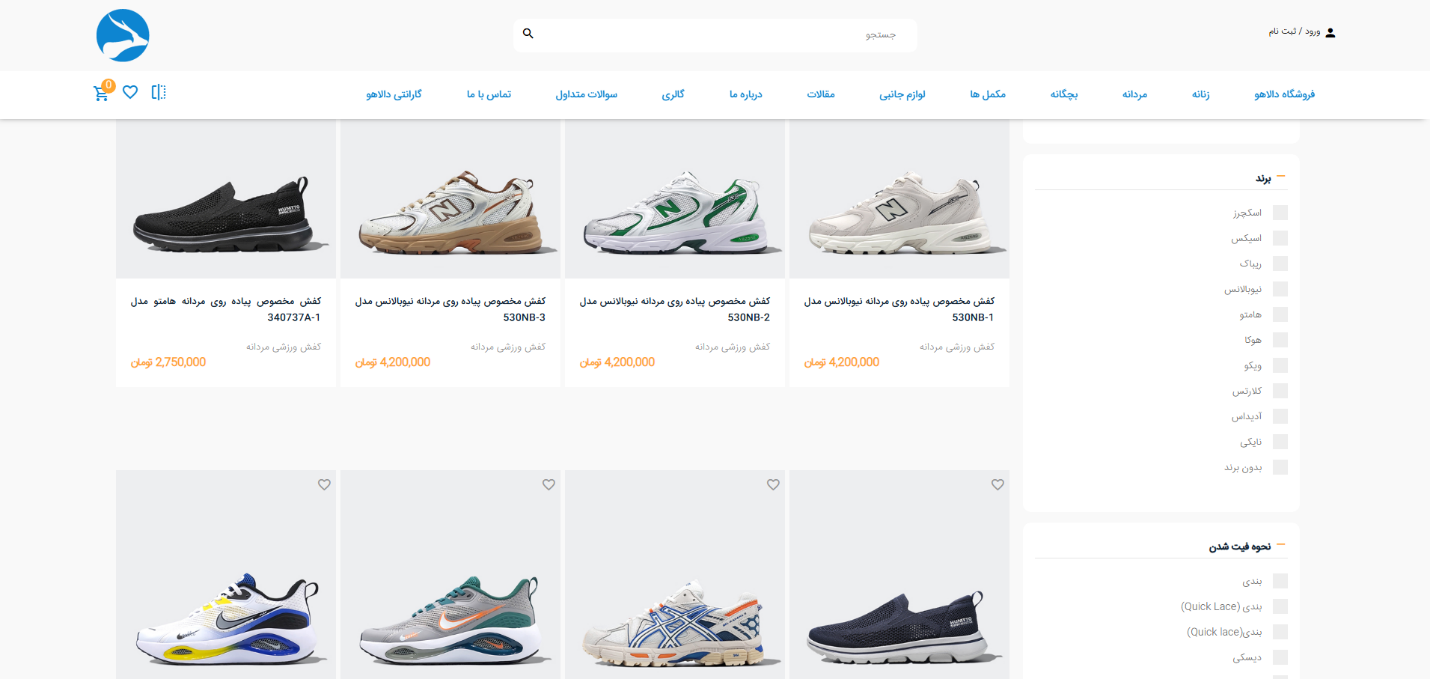Check the آدیداس brand checkbox

click(1280, 416)
